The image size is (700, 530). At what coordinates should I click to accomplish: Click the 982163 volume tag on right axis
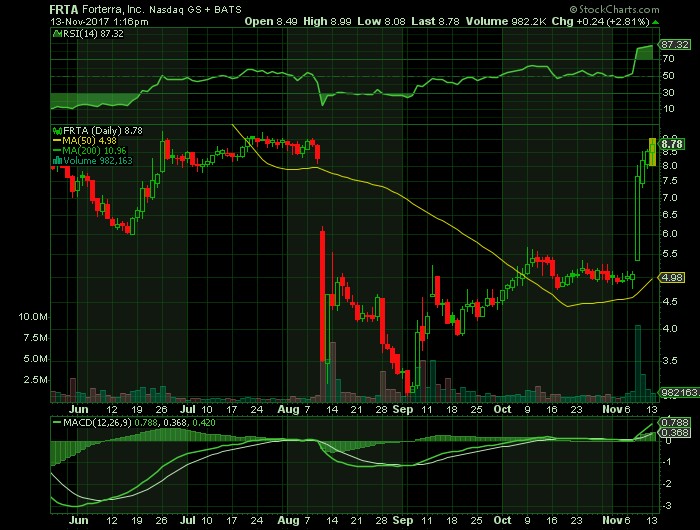point(679,392)
